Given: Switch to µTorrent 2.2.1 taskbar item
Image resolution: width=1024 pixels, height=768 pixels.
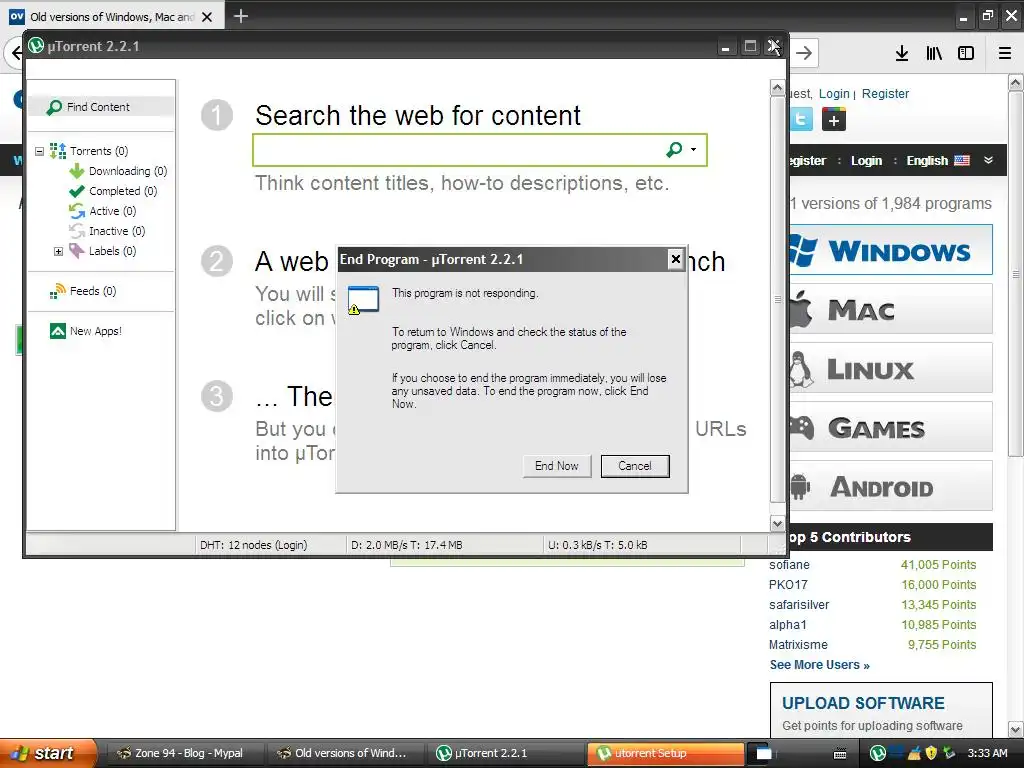Looking at the screenshot, I should tap(505, 753).
